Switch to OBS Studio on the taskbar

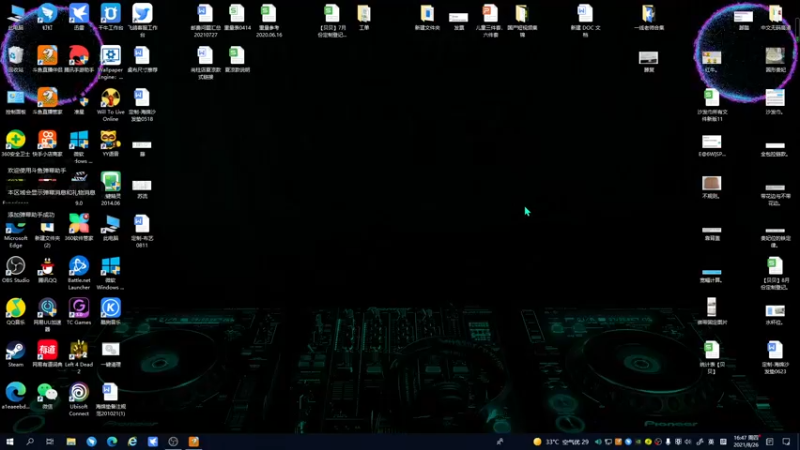[173, 442]
